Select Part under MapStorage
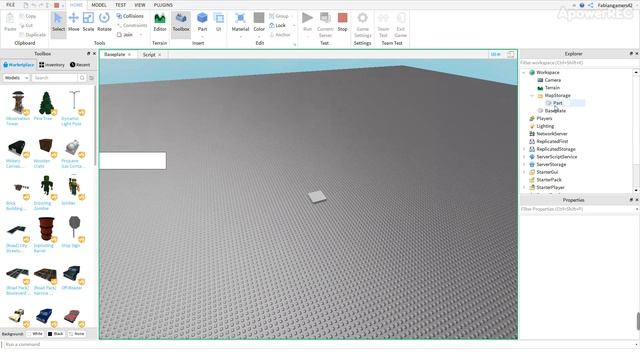 point(558,103)
